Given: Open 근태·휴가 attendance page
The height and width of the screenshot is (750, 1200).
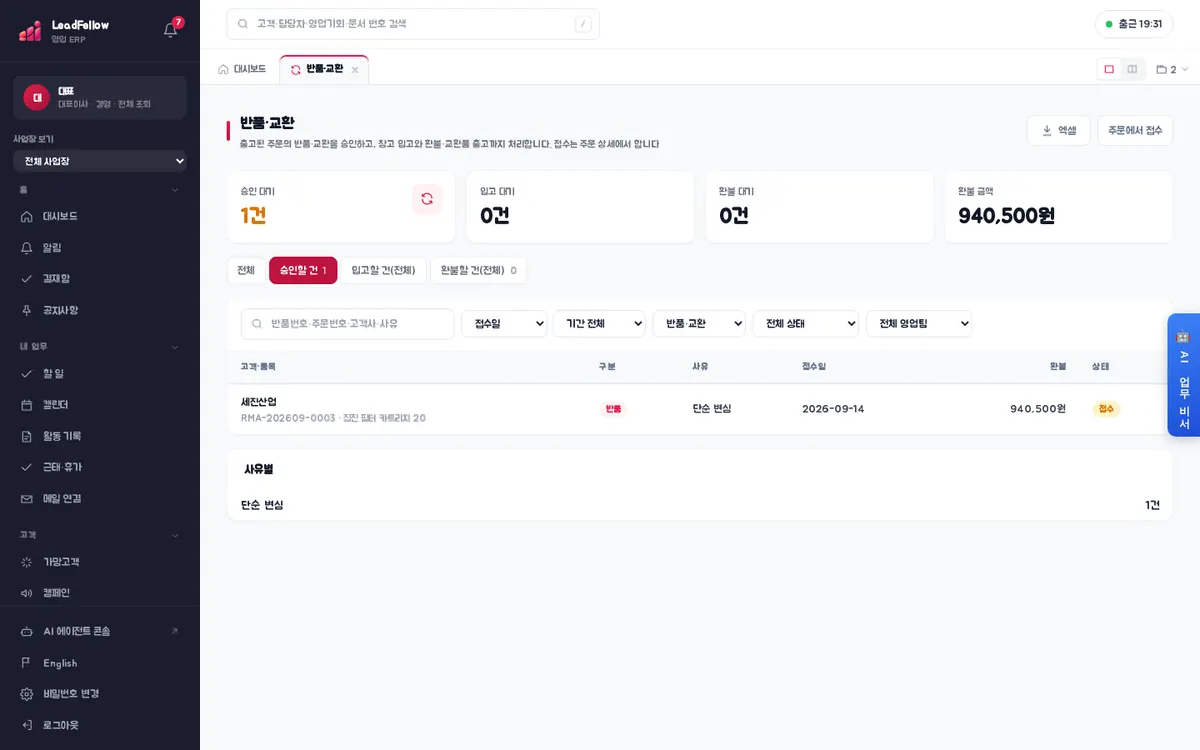Looking at the screenshot, I should [100, 467].
